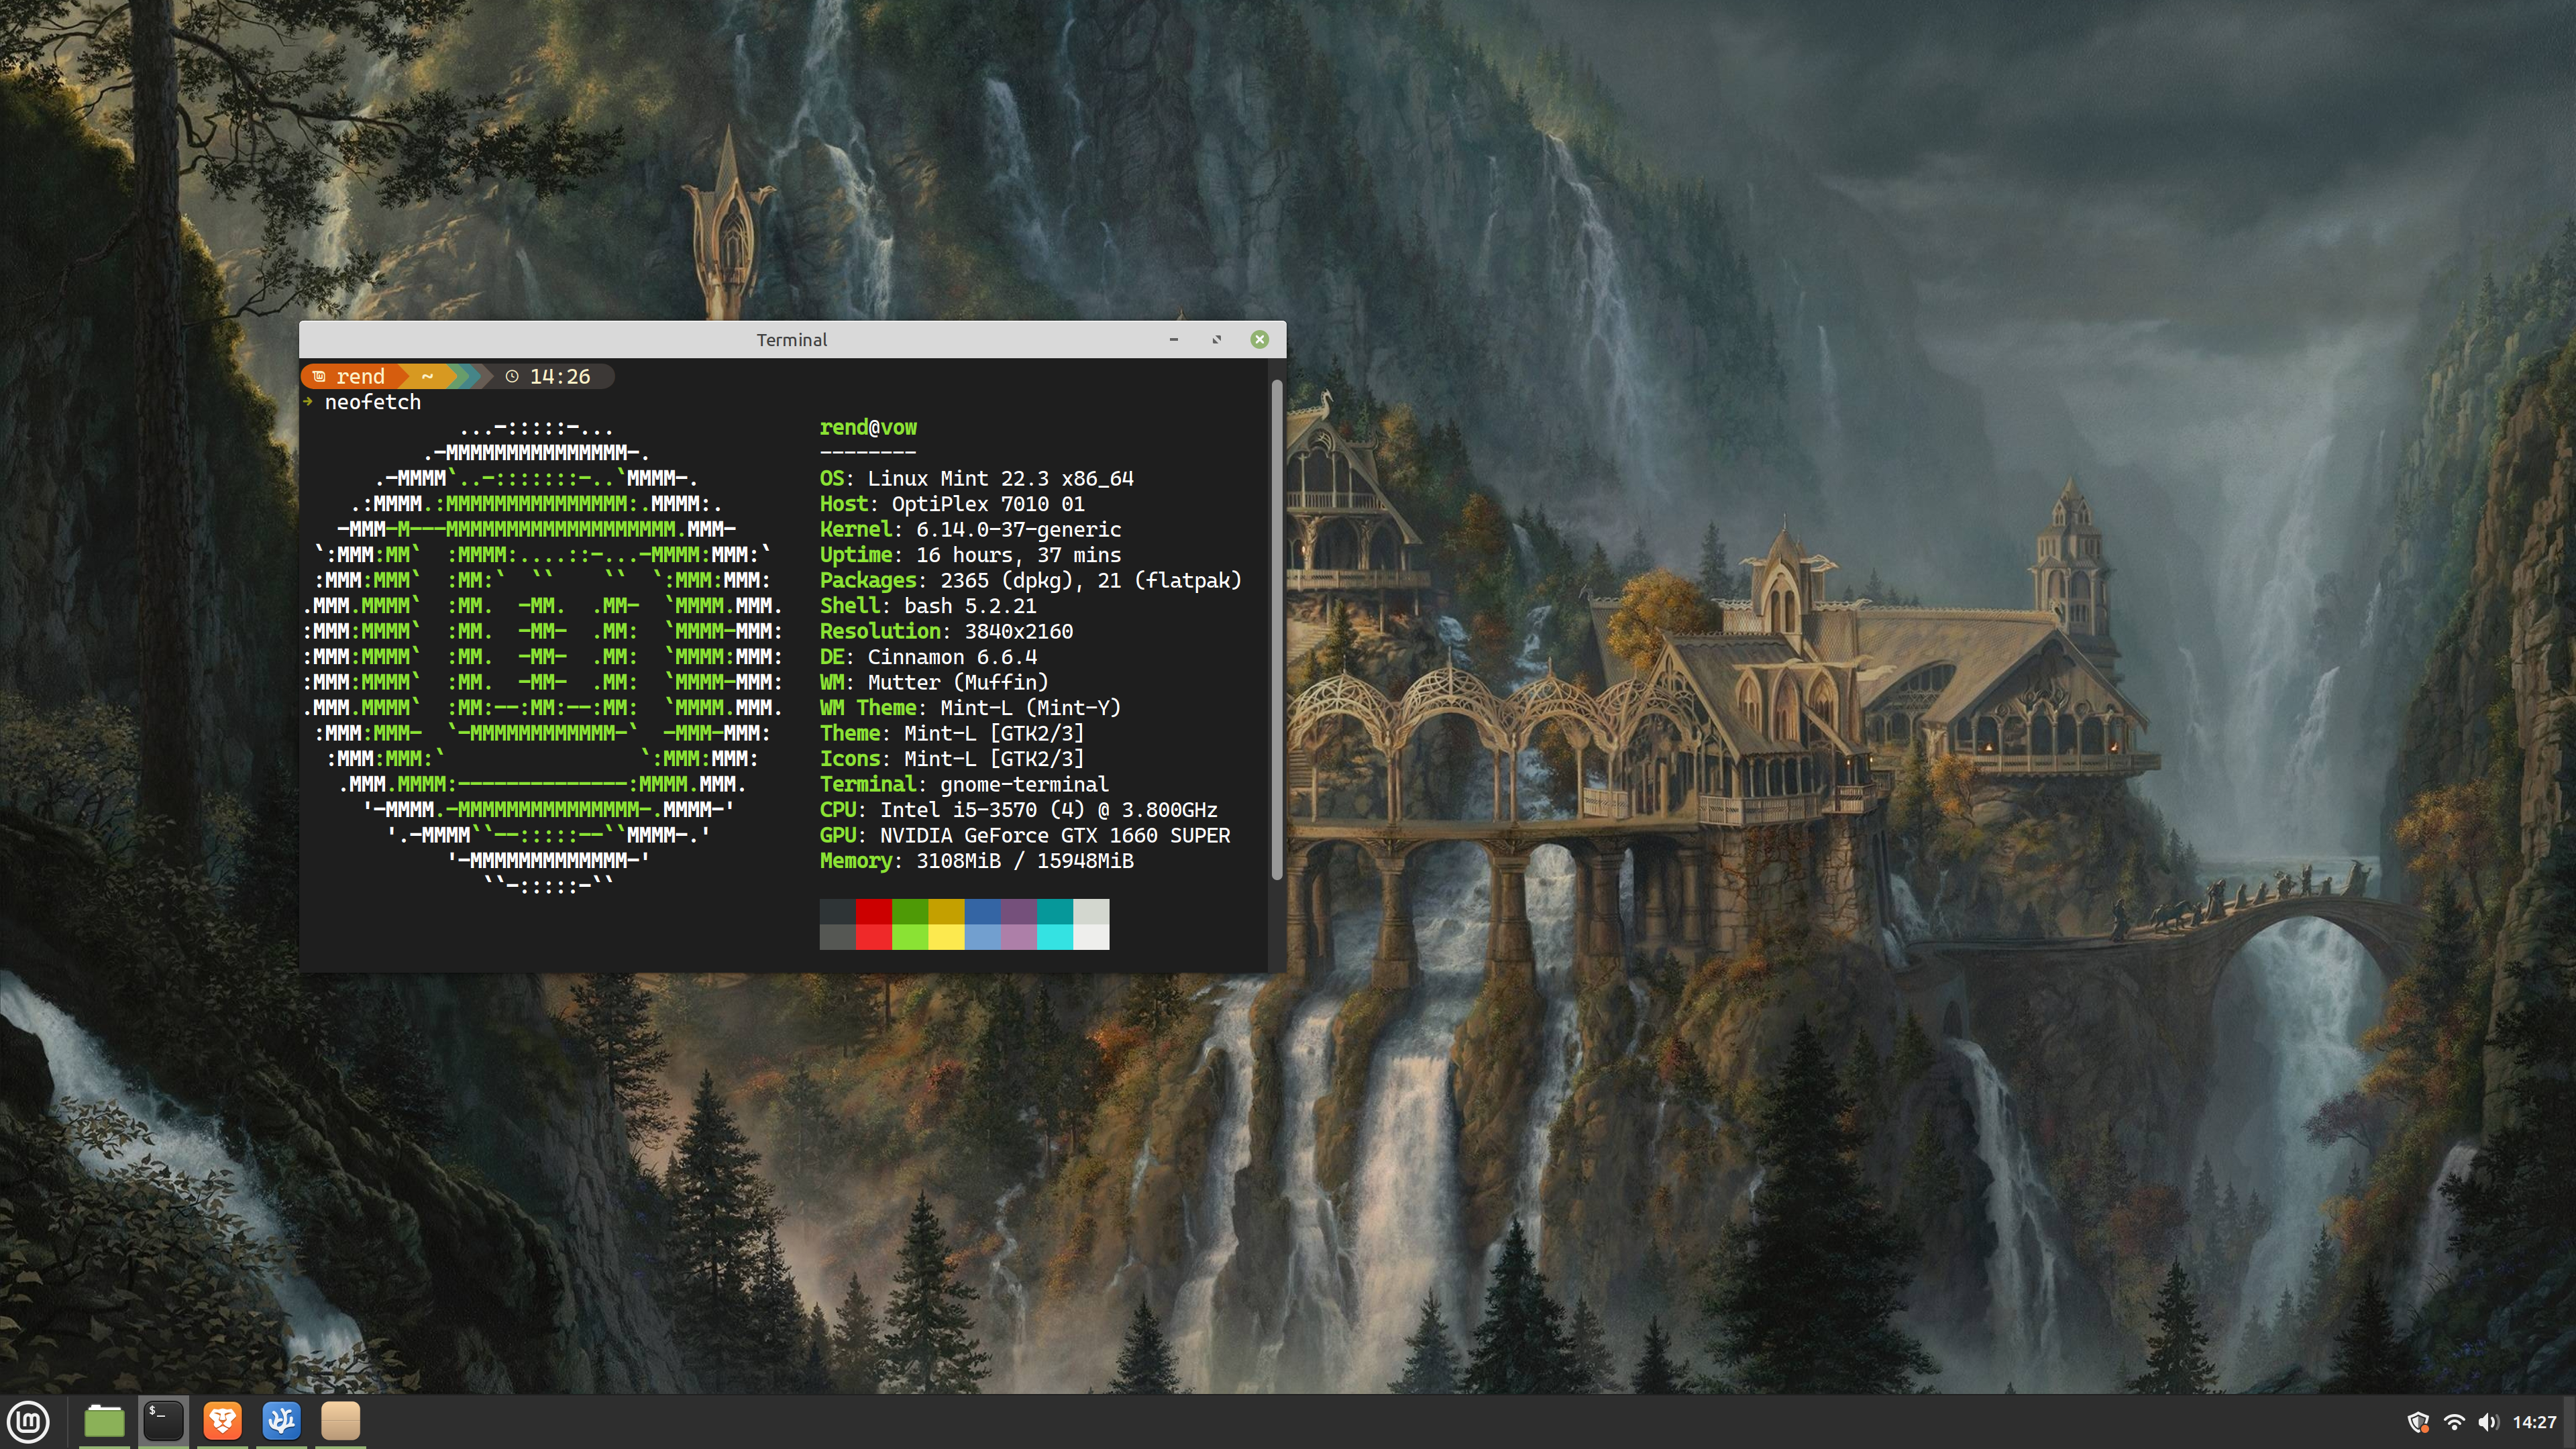Click the 'Shell: bash 5.2.21' line
Image resolution: width=2576 pixels, height=1449 pixels.
click(x=928, y=606)
